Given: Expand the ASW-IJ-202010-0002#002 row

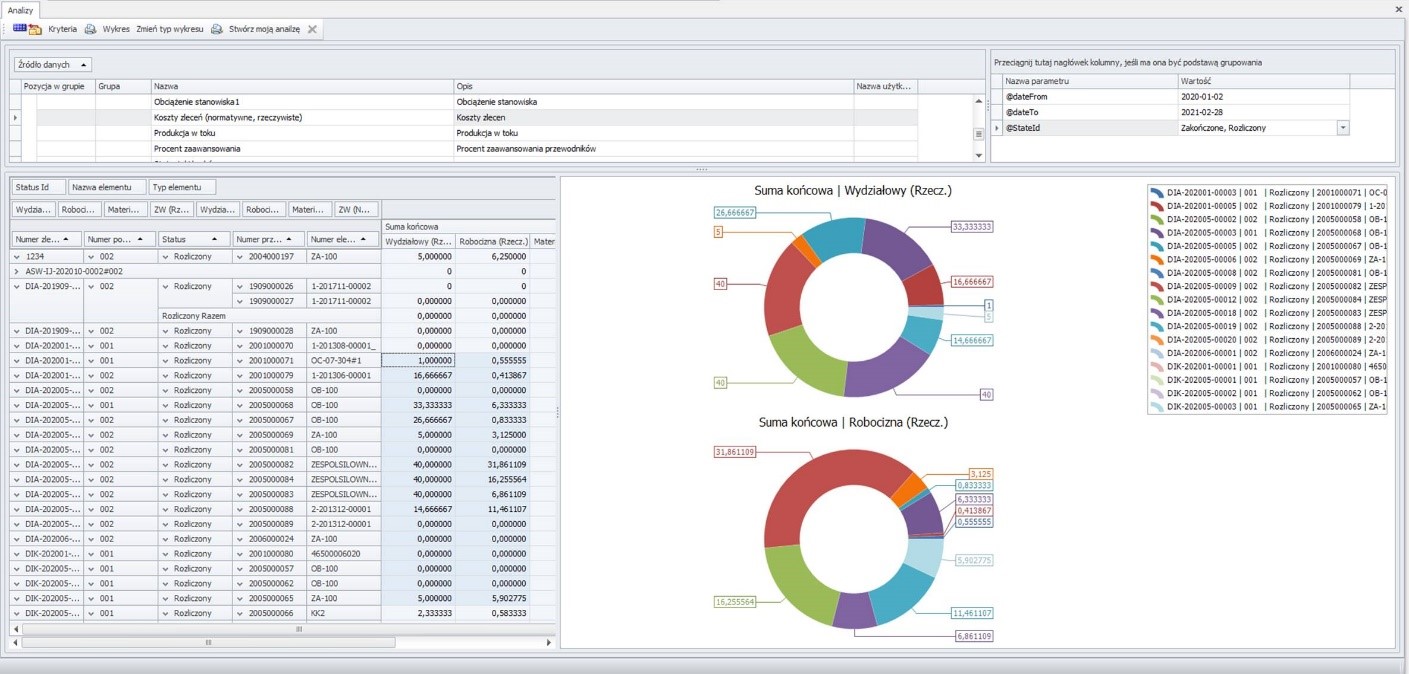Looking at the screenshot, I should (x=17, y=271).
